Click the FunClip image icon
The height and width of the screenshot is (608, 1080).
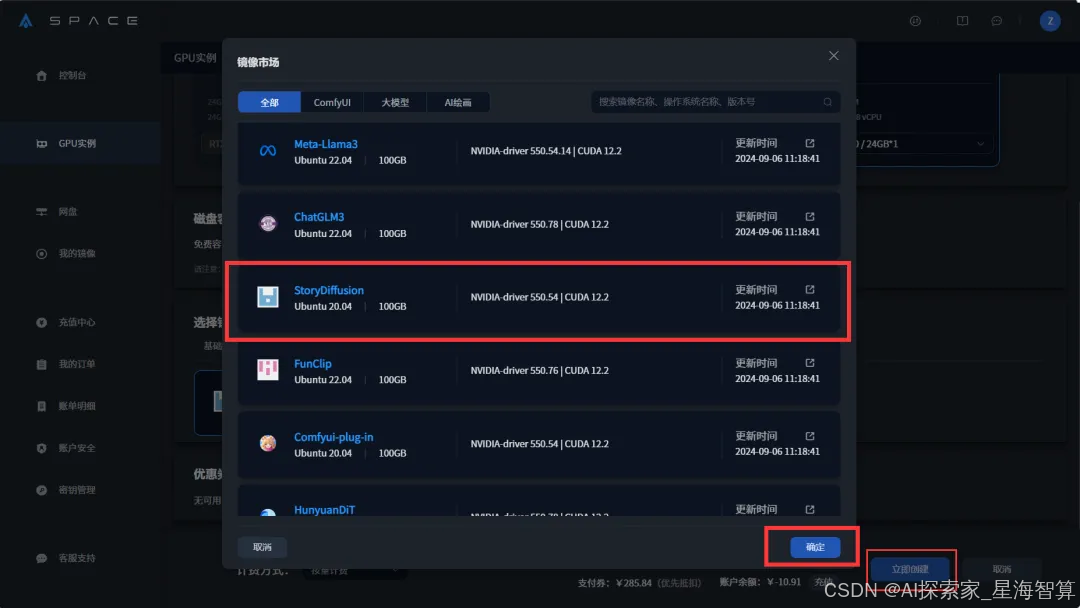(x=268, y=370)
